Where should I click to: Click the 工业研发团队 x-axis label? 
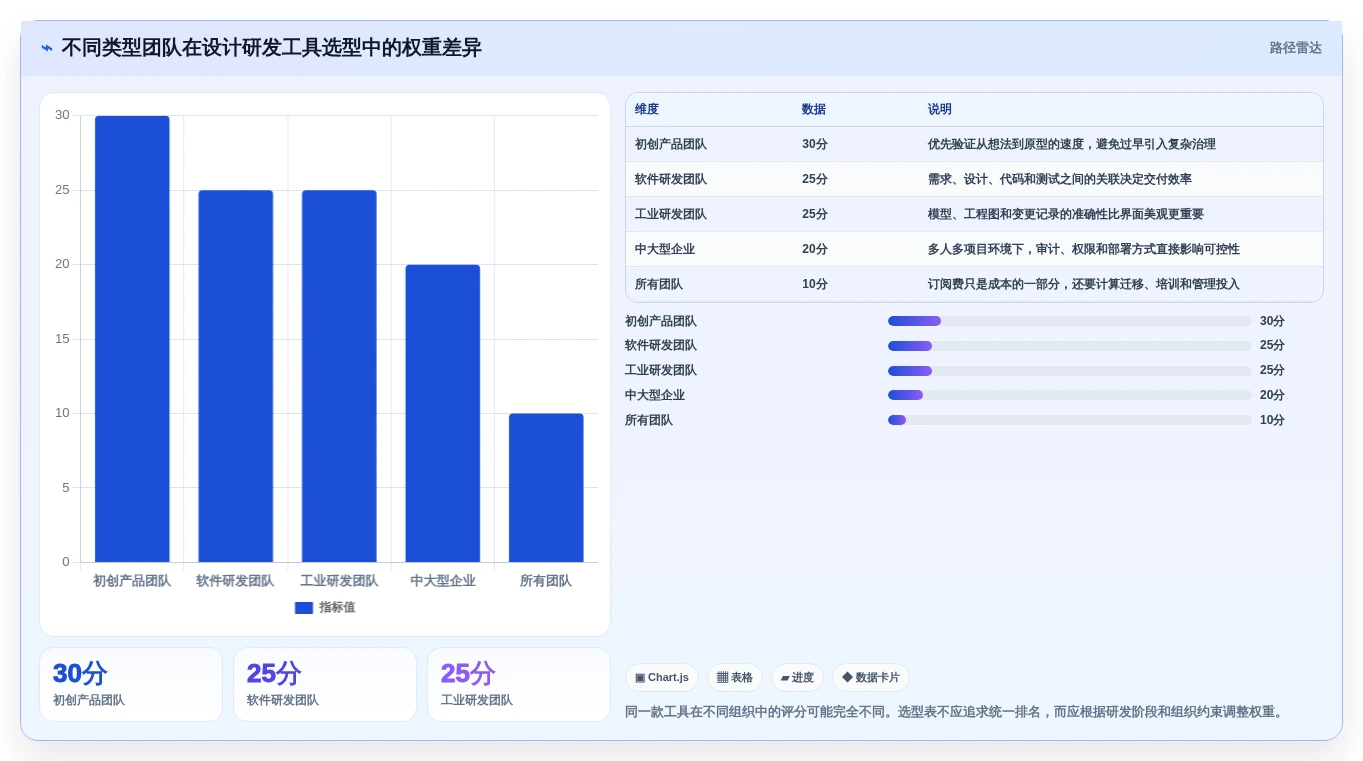coord(339,581)
